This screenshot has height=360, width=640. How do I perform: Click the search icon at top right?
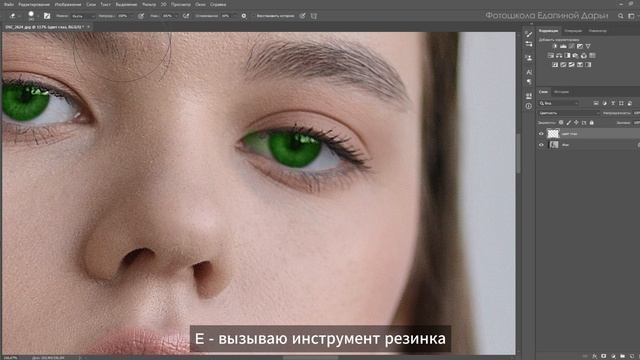620,16
